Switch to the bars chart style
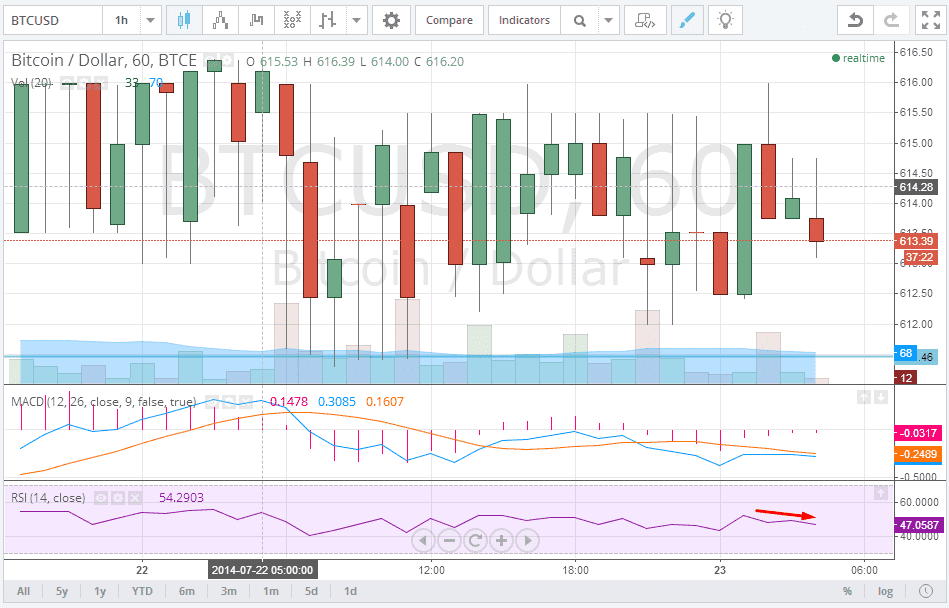Image resolution: width=949 pixels, height=608 pixels. (x=256, y=20)
